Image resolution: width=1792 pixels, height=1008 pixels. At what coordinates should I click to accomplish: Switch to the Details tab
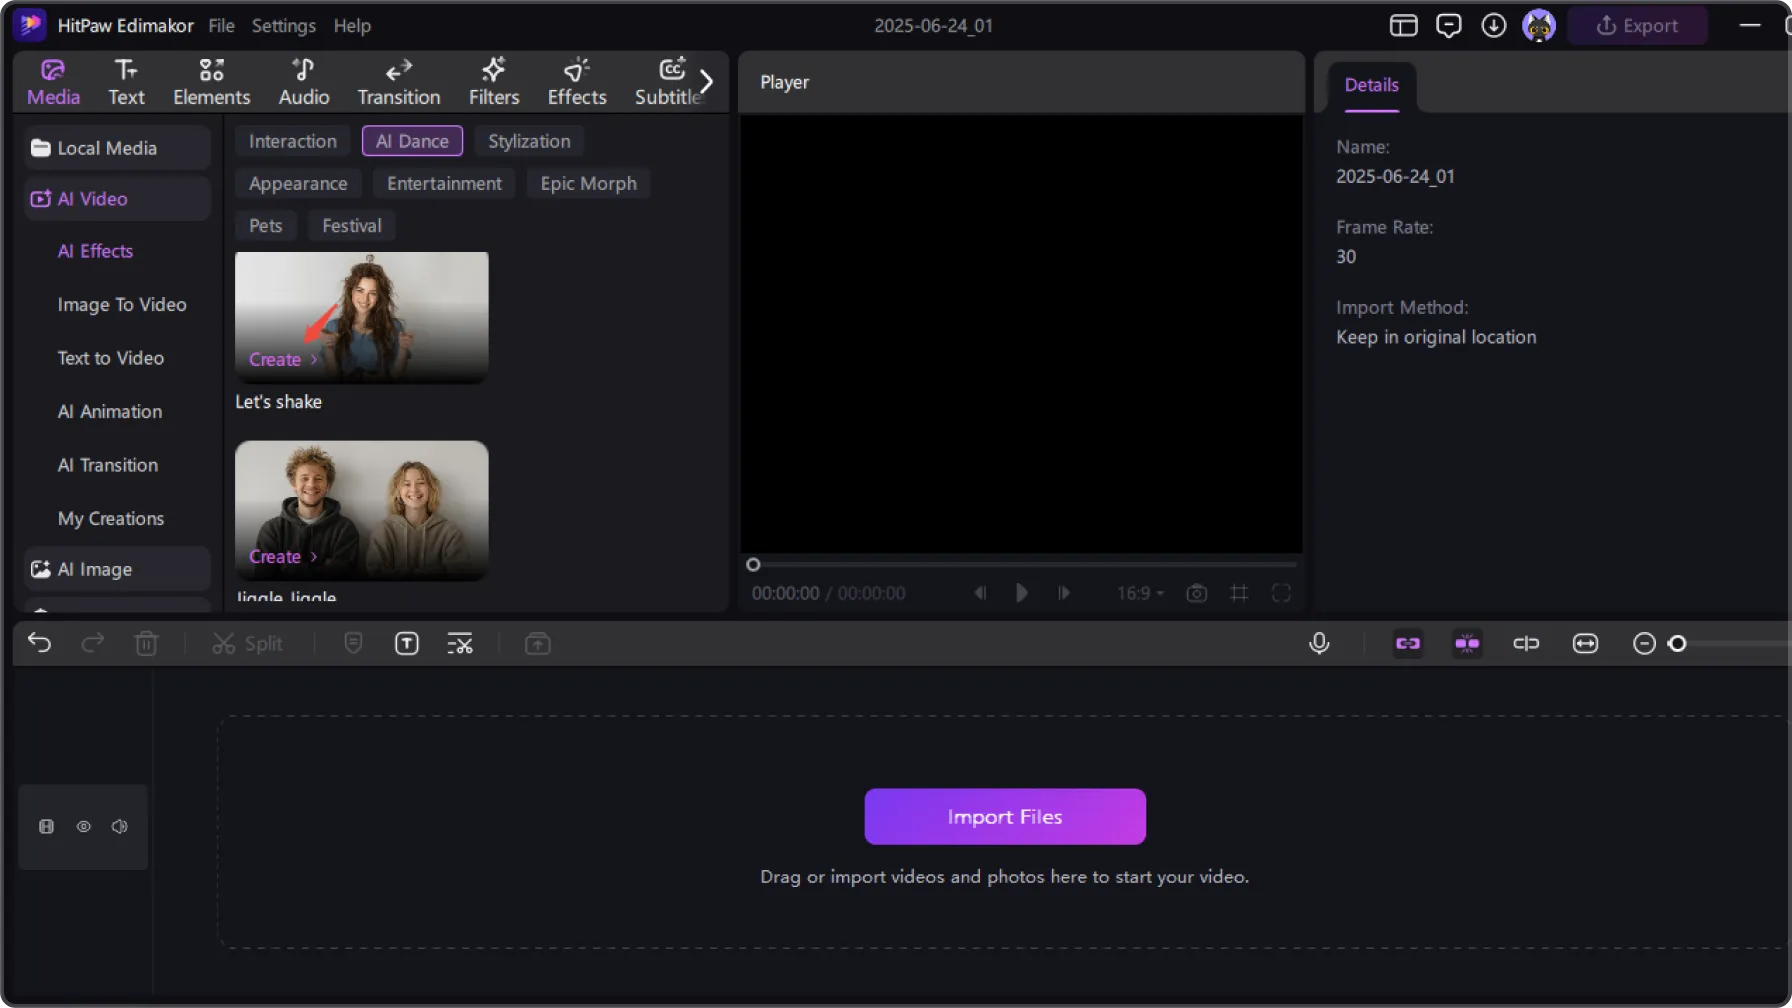(x=1371, y=85)
